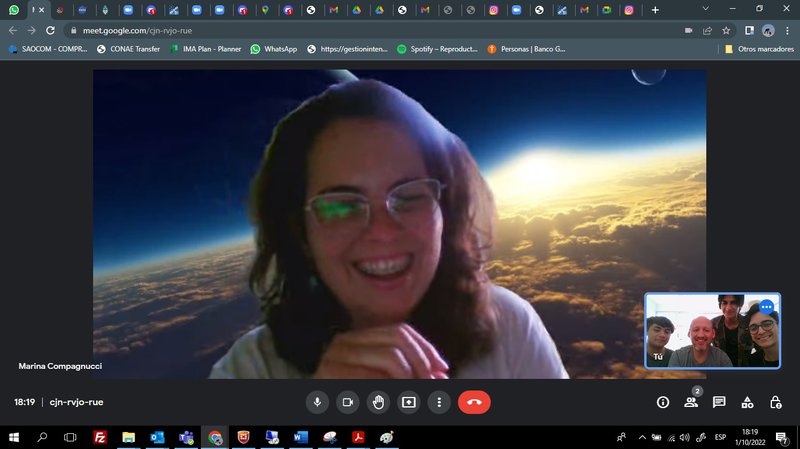This screenshot has width=800, height=449.
Task: Switch to the Google Maps tab
Action: click(265, 10)
